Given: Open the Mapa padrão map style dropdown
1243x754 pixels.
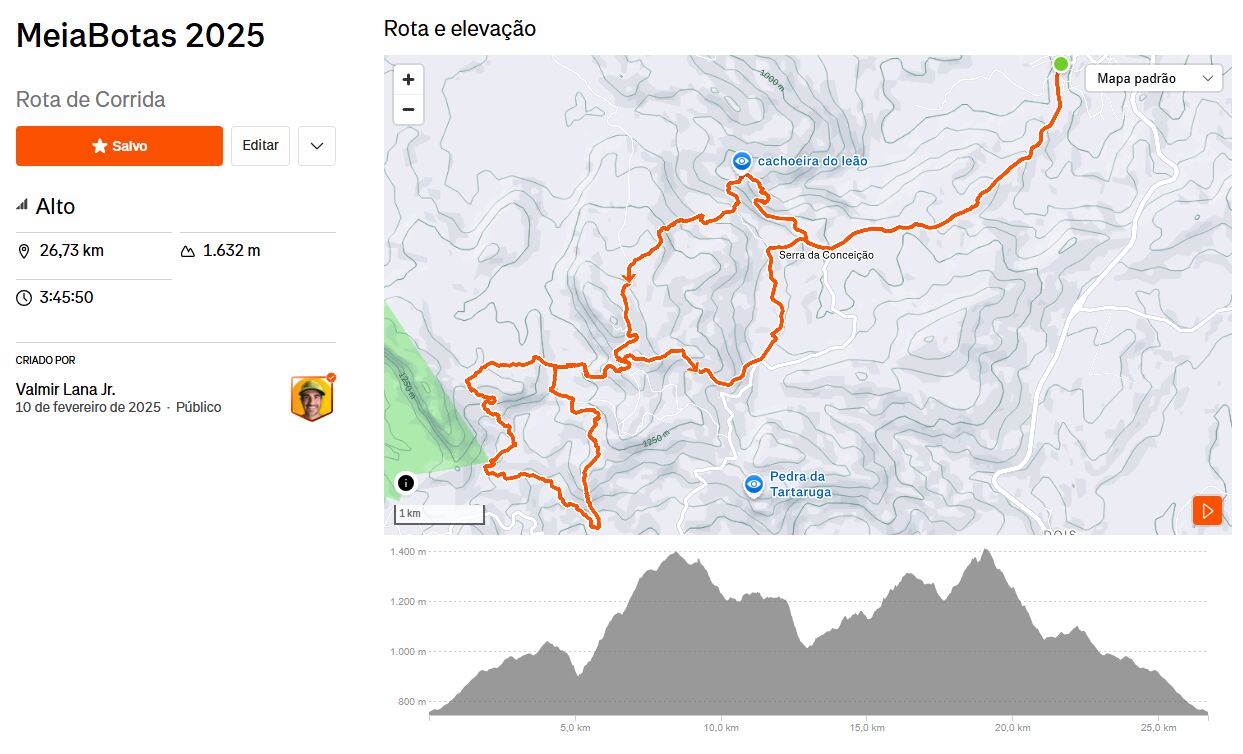Looking at the screenshot, I should point(1153,78).
